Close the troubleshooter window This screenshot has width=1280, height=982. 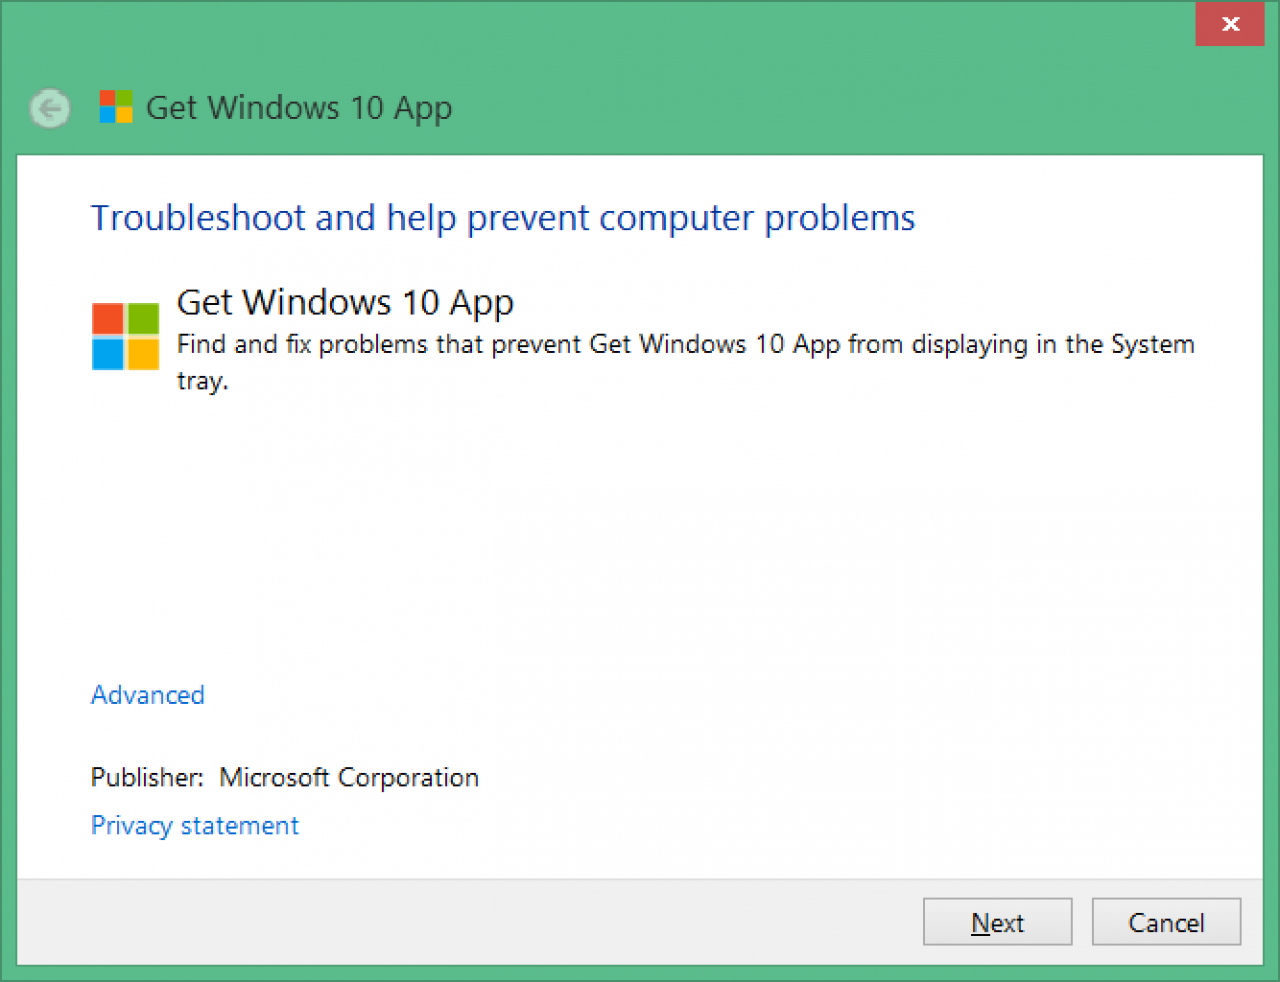[x=1230, y=24]
